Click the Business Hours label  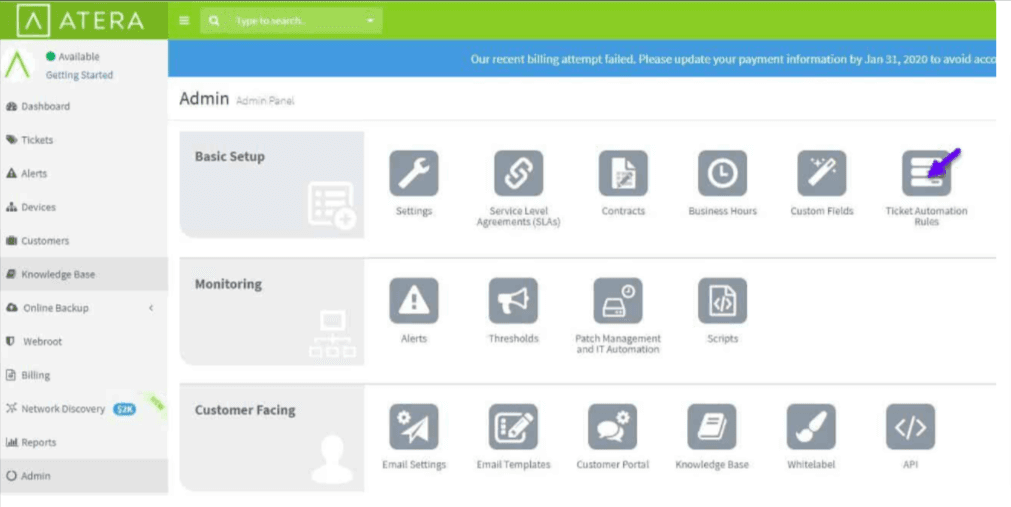click(722, 211)
